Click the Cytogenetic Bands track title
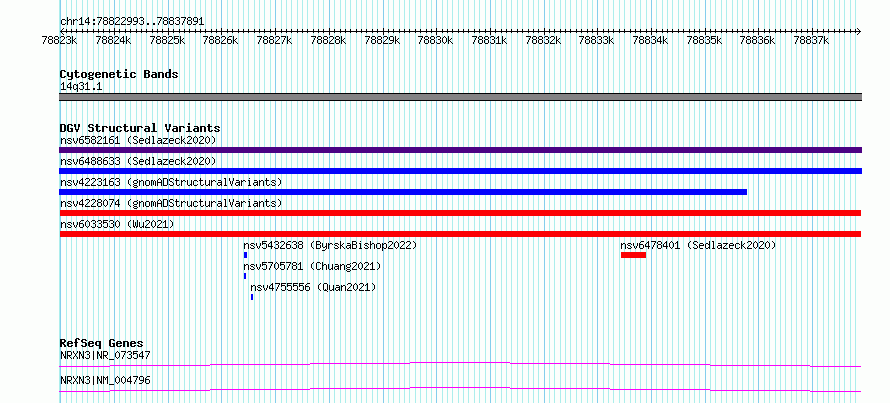This screenshot has width=890, height=403. [x=119, y=74]
